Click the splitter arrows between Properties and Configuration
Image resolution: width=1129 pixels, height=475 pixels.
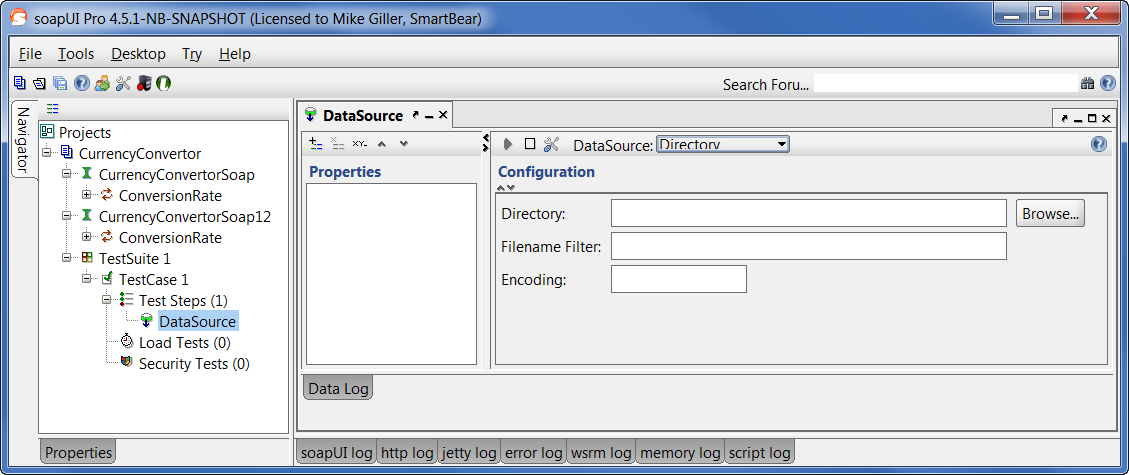click(485, 143)
